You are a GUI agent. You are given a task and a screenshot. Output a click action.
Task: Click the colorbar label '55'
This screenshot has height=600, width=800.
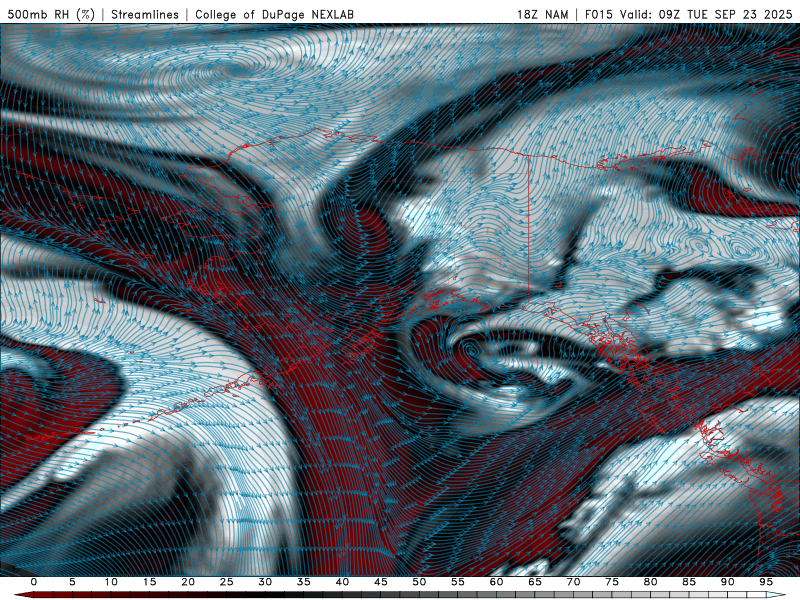tap(458, 582)
